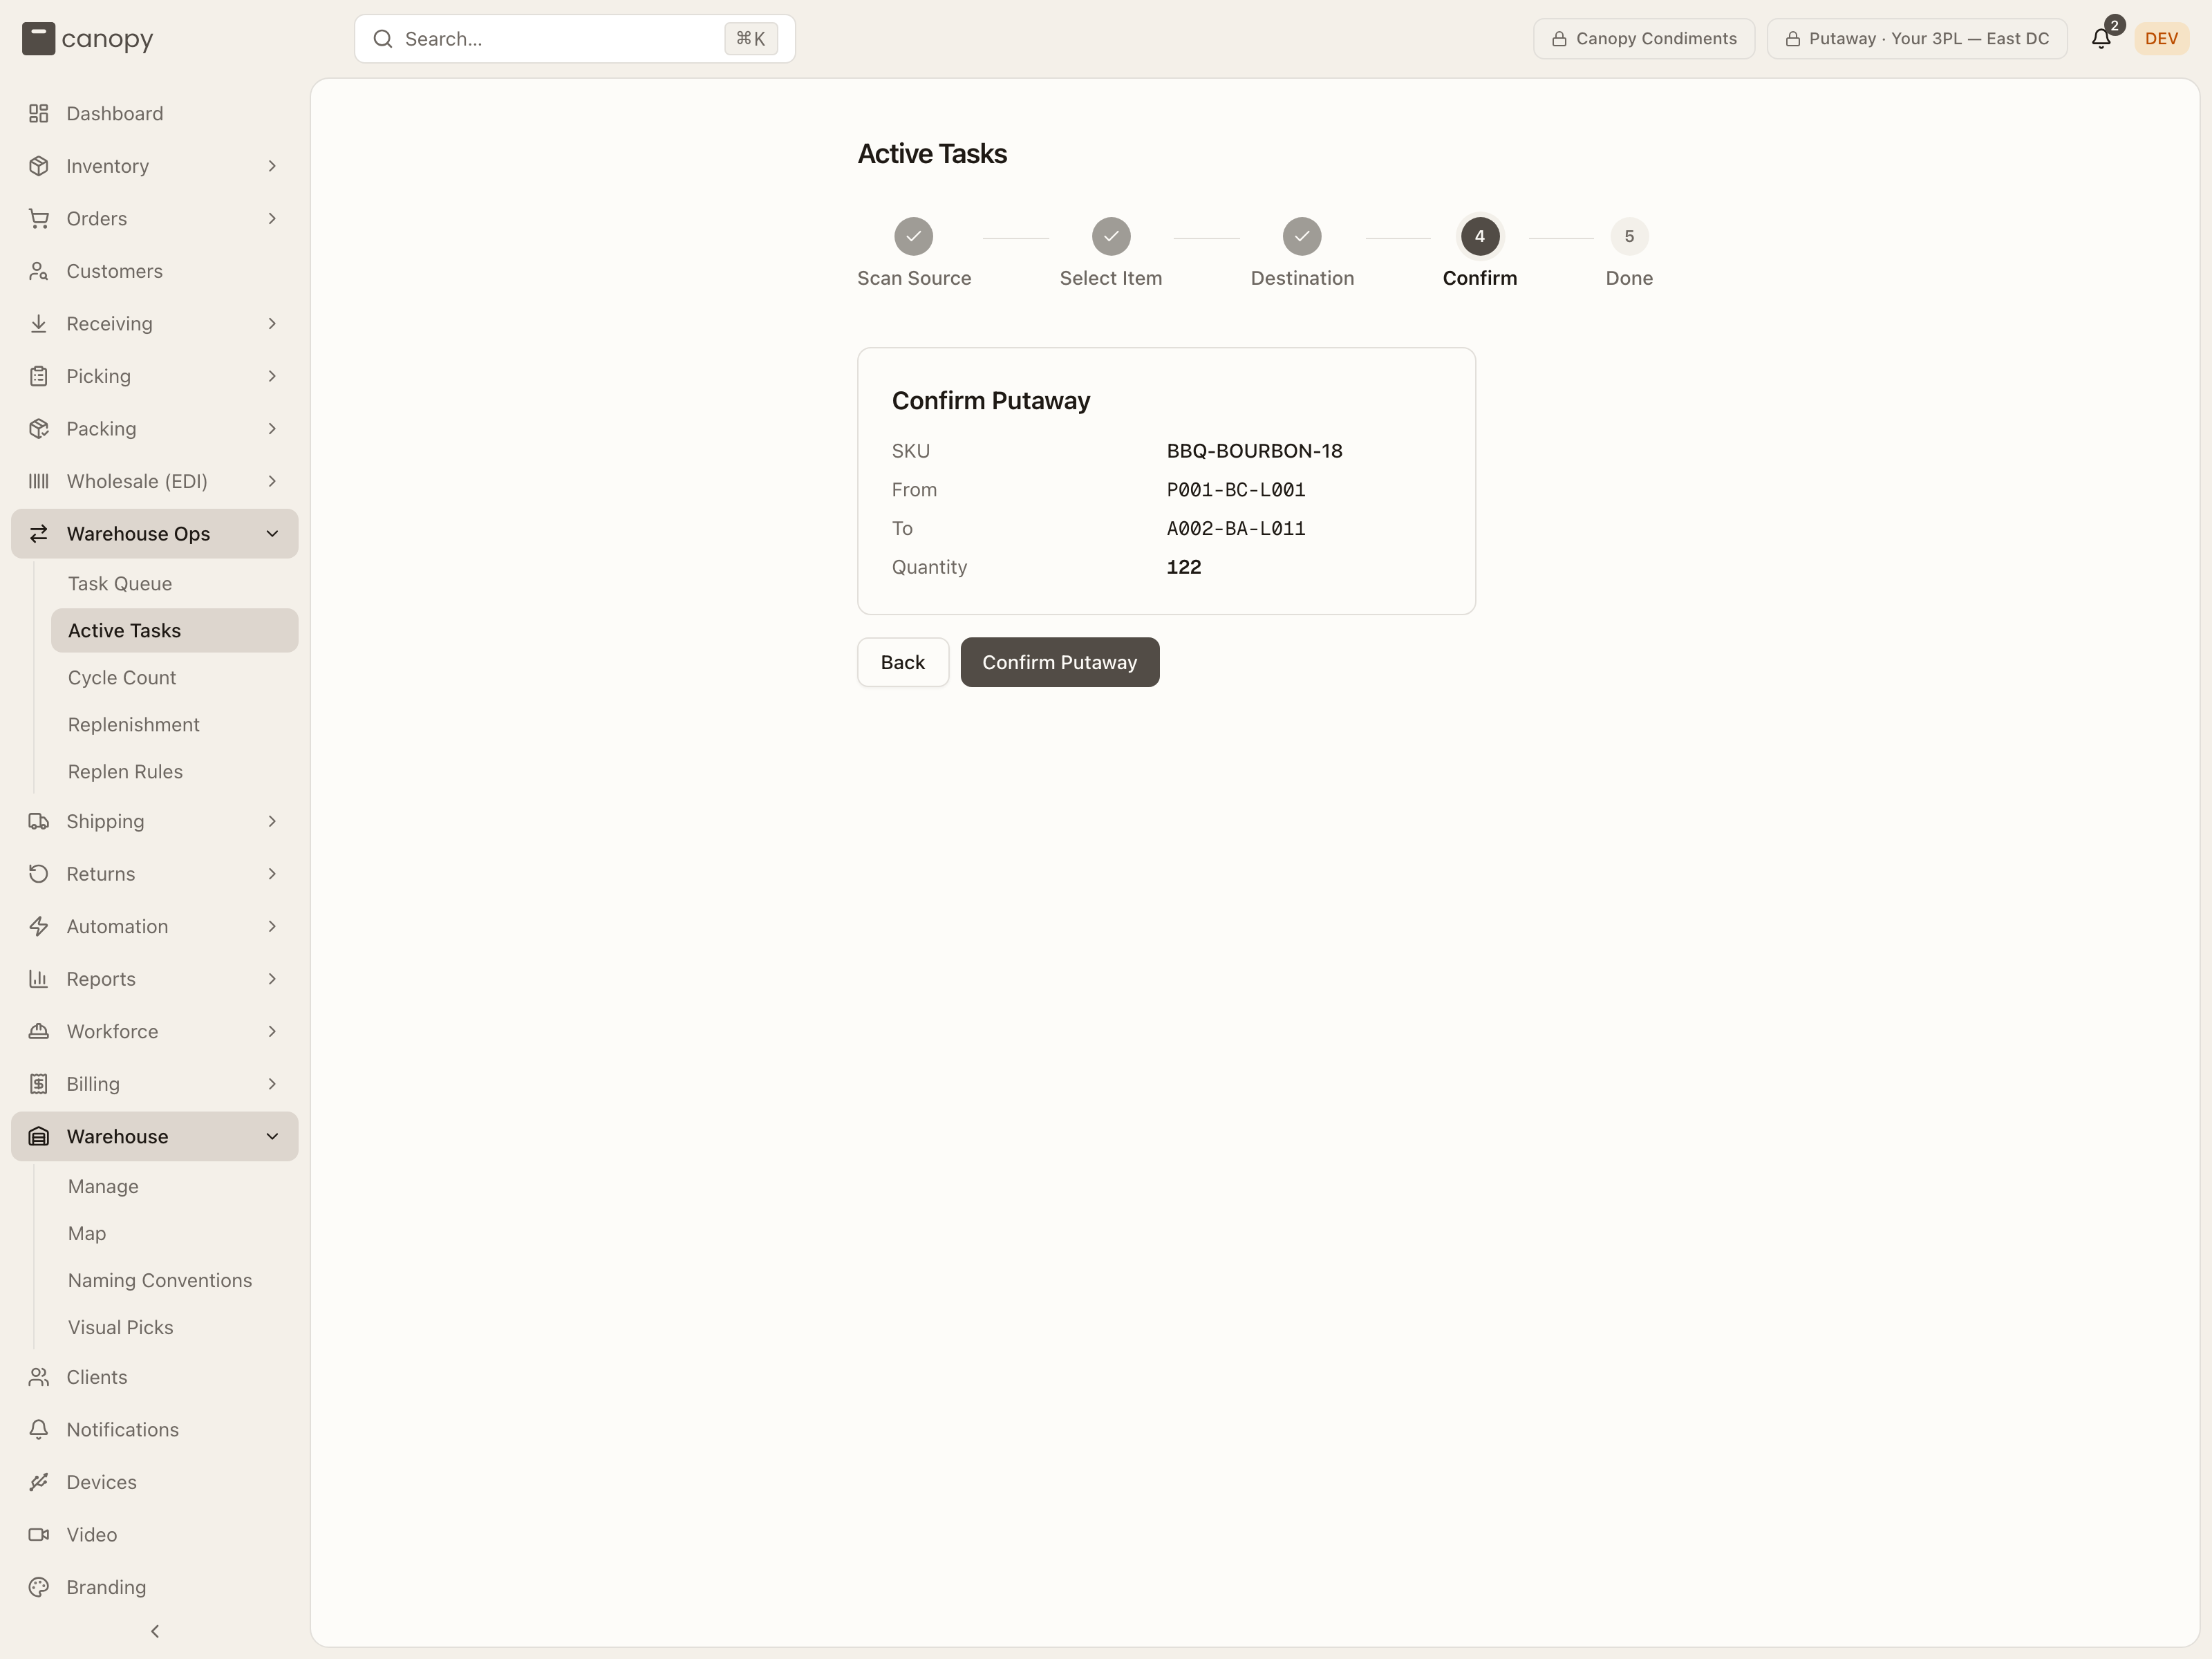Click the Canopy logo icon

pos(38,39)
